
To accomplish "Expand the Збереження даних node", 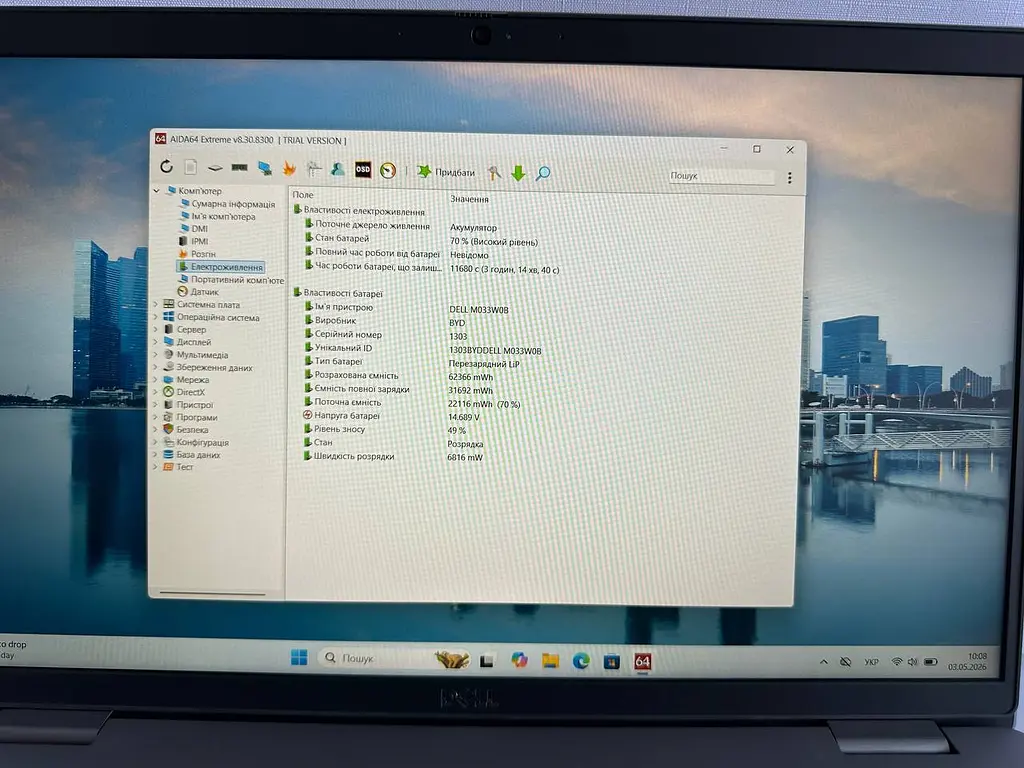I will 155,367.
